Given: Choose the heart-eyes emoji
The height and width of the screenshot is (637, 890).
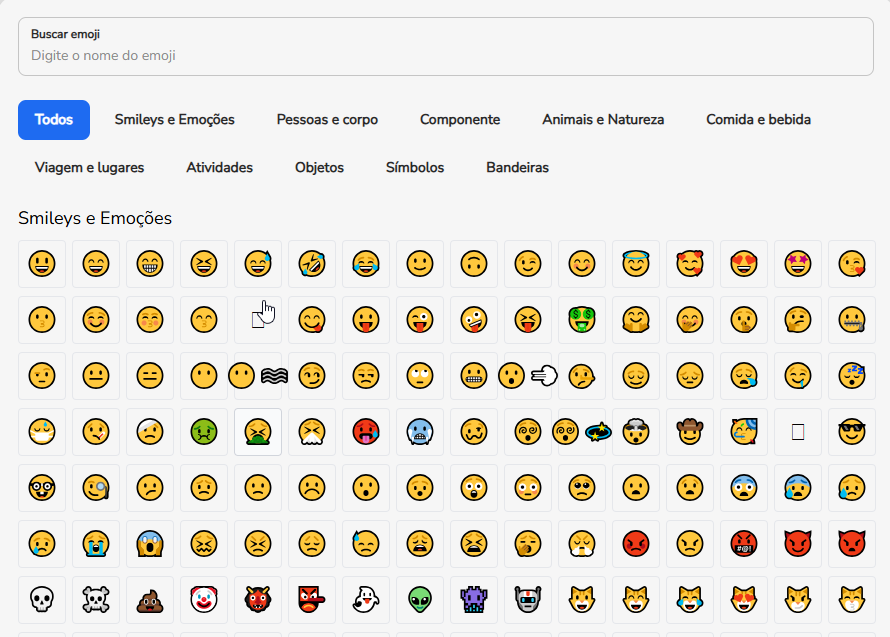Looking at the screenshot, I should (x=744, y=264).
